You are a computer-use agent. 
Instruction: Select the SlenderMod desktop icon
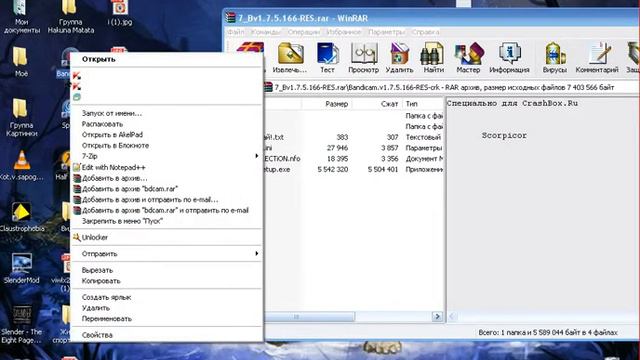point(21,269)
